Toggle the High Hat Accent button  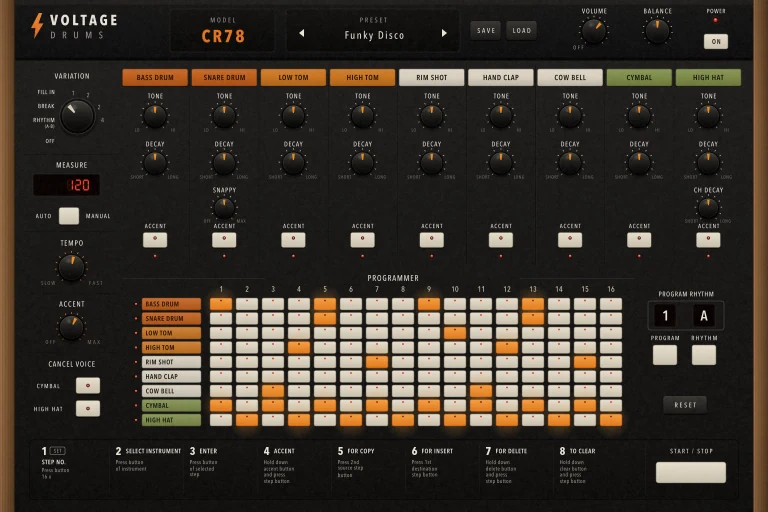coord(708,240)
